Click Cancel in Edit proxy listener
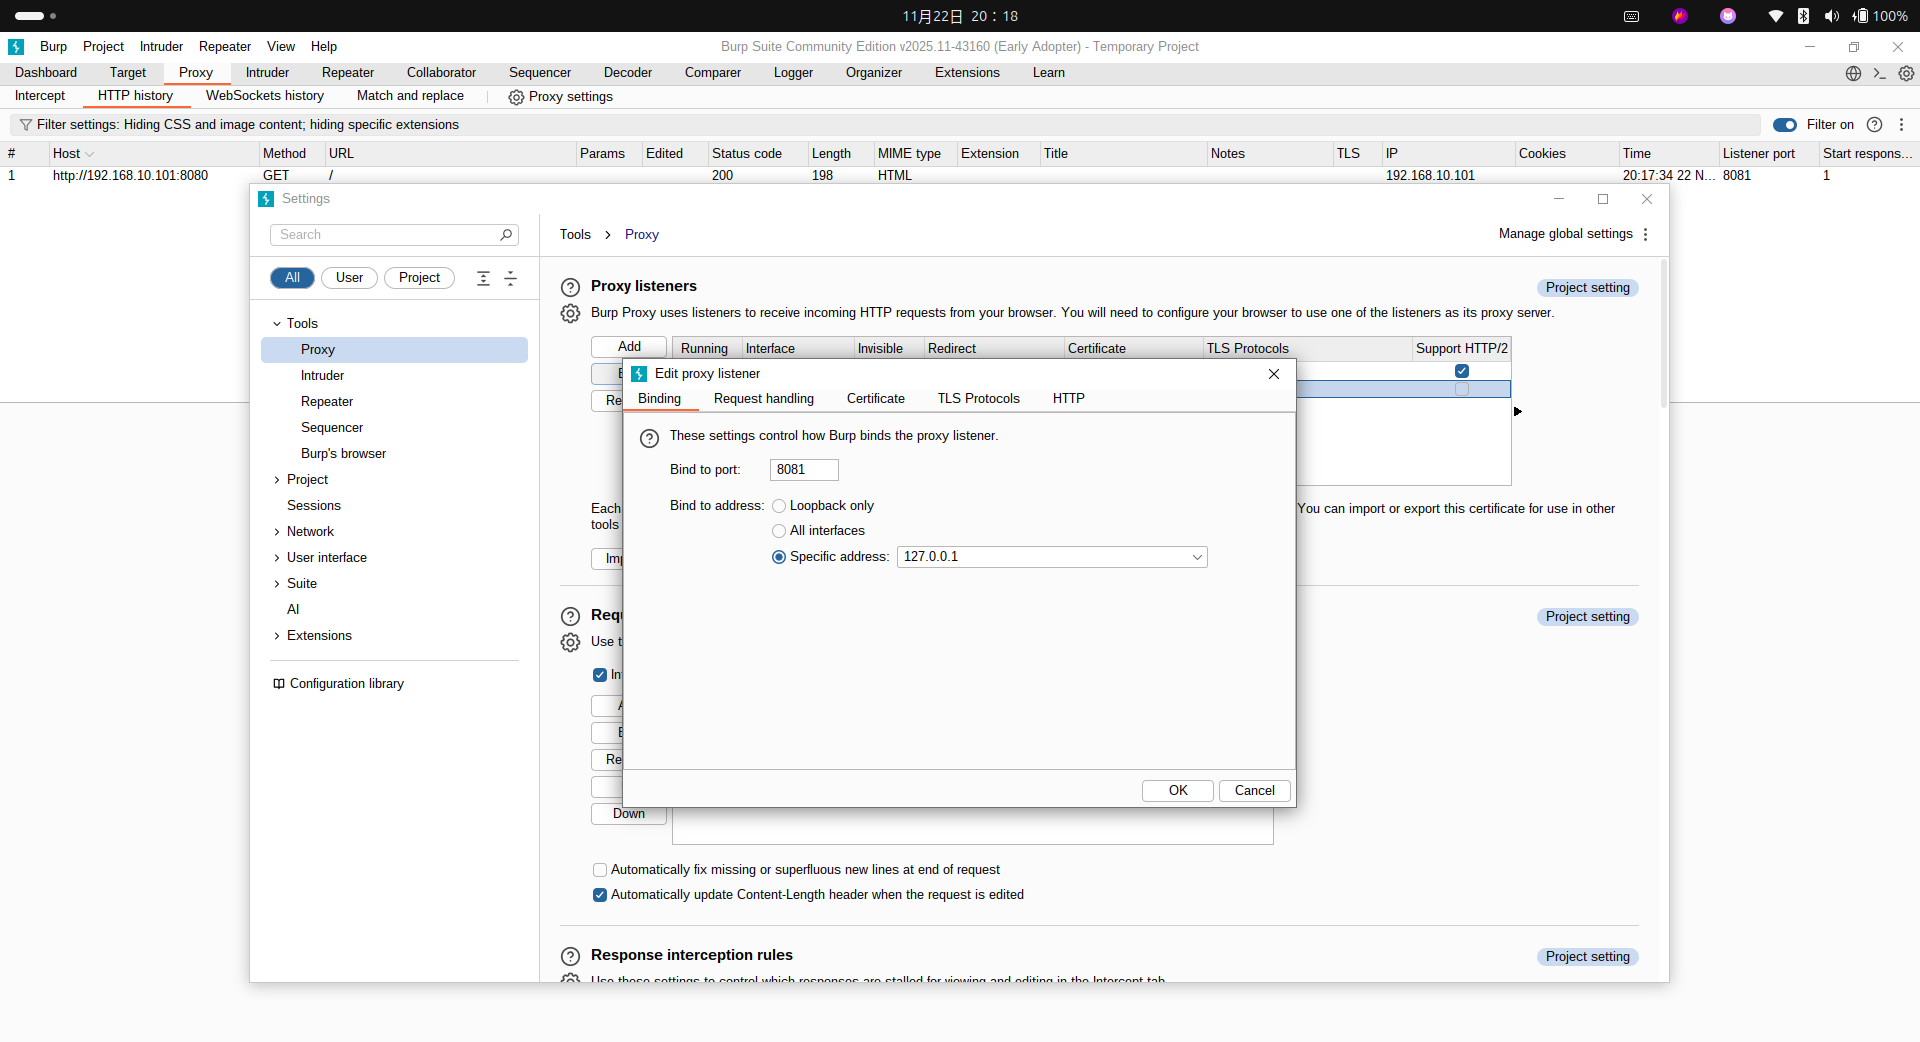Screen dimensions: 1920x1042 point(1254,791)
